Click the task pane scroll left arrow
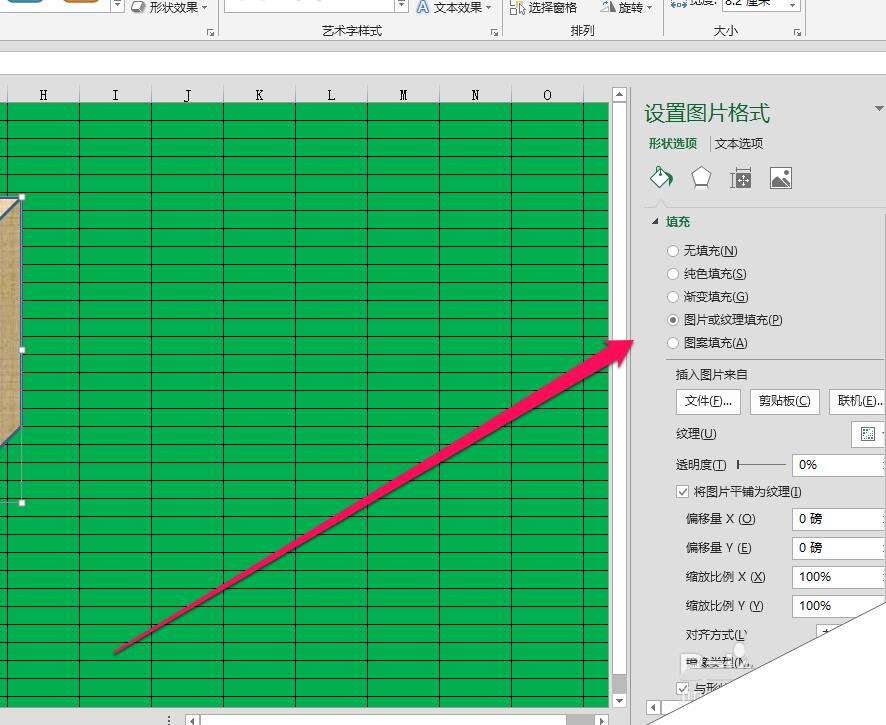The width and height of the screenshot is (886, 725). tap(653, 707)
